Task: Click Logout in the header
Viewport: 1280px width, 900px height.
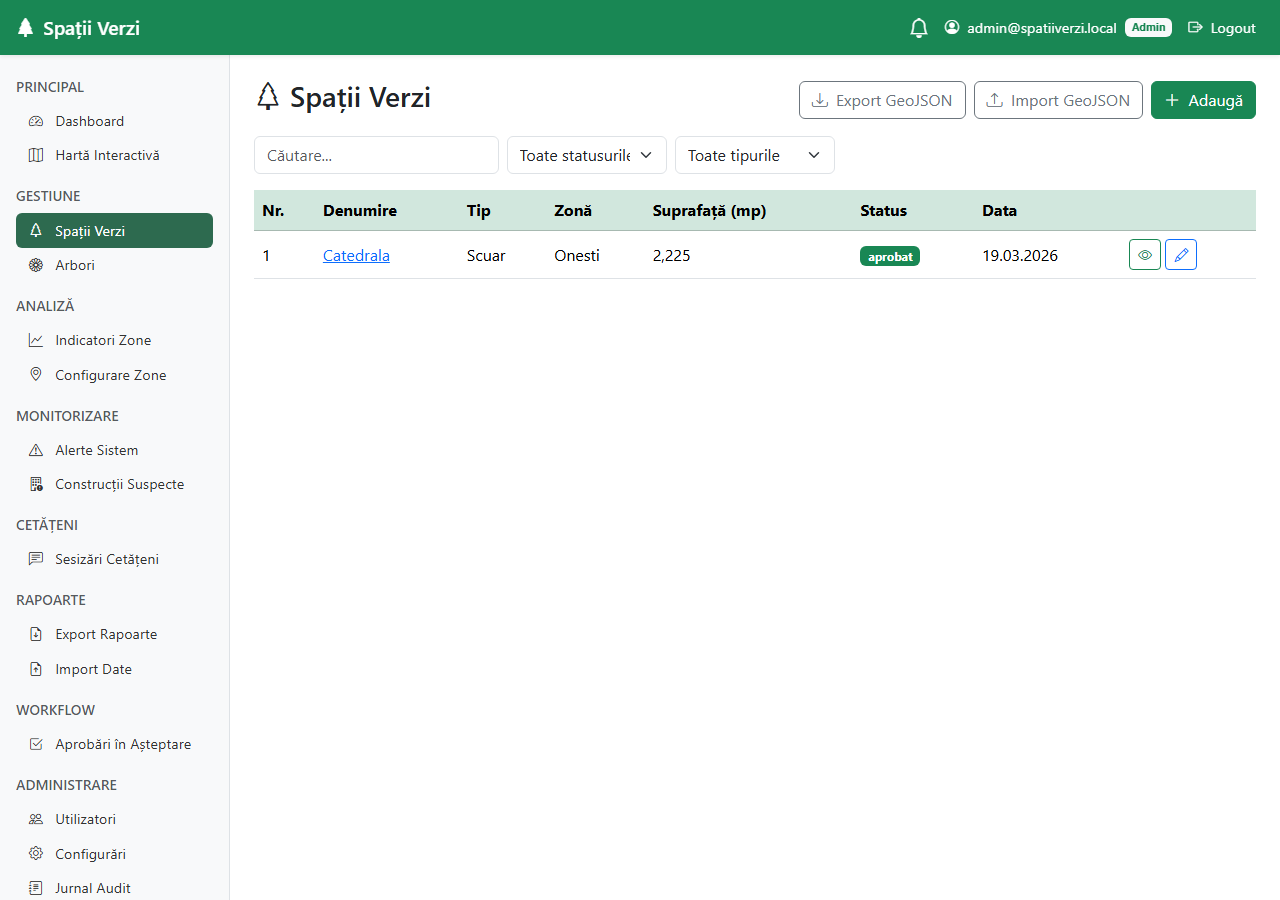Action: pyautogui.click(x=1221, y=28)
